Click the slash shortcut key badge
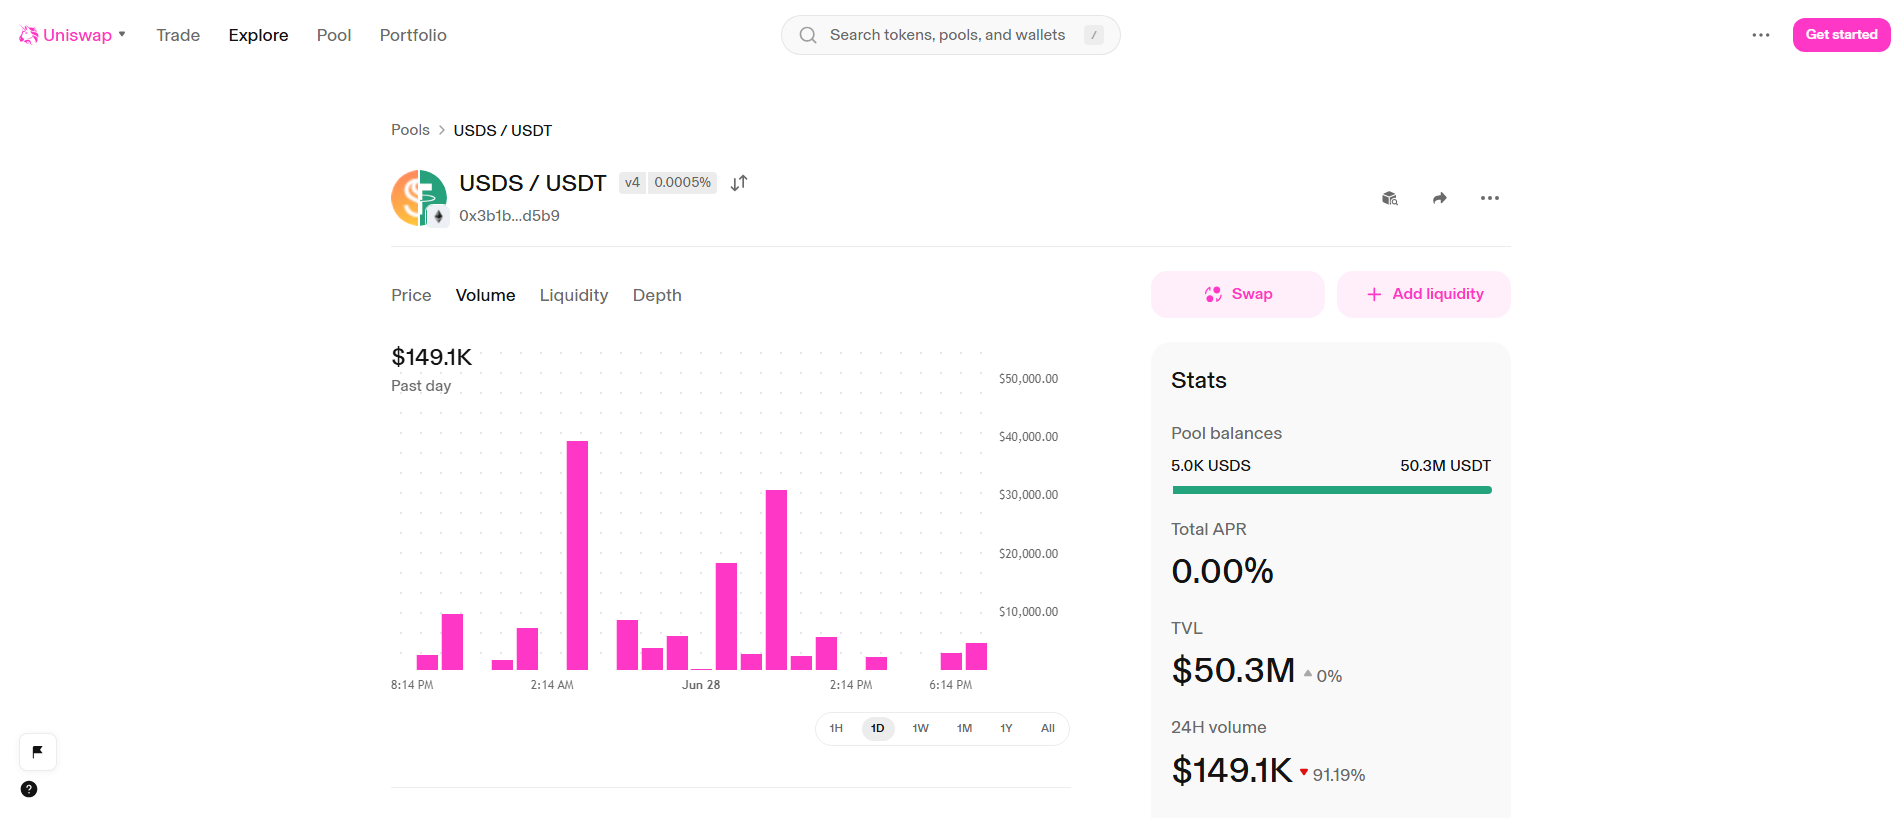Image resolution: width=1893 pixels, height=818 pixels. (x=1094, y=35)
